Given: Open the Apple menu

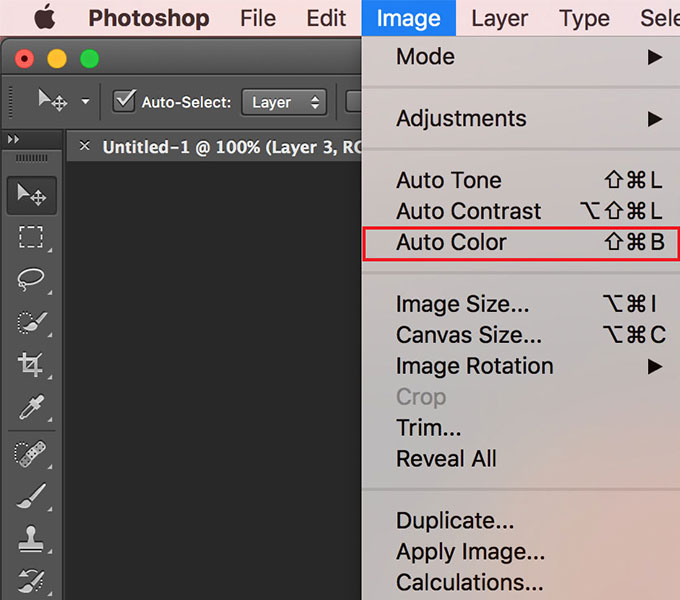Looking at the screenshot, I should [44, 17].
